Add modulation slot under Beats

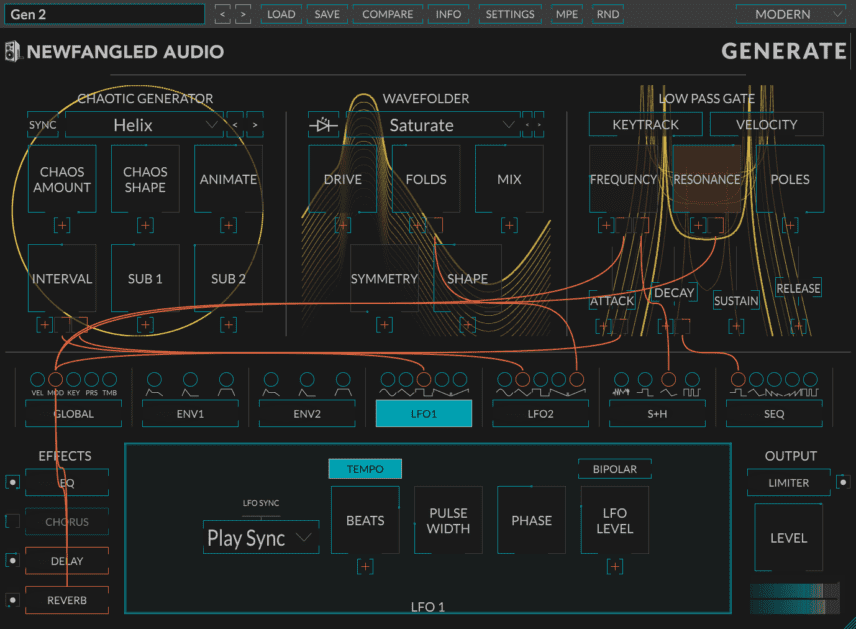click(365, 567)
